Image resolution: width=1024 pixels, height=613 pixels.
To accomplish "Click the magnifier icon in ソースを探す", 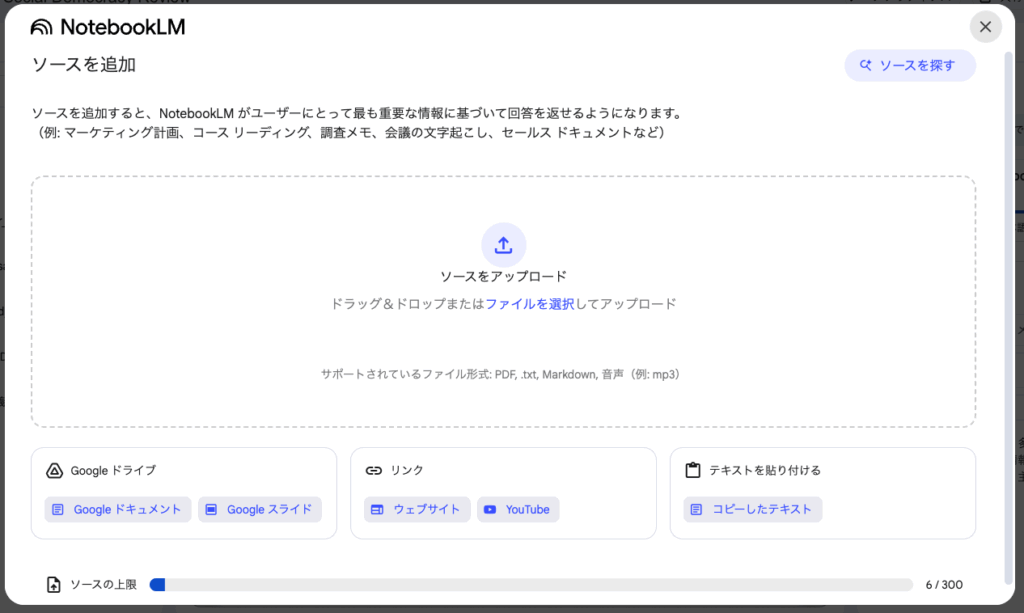I will [866, 66].
